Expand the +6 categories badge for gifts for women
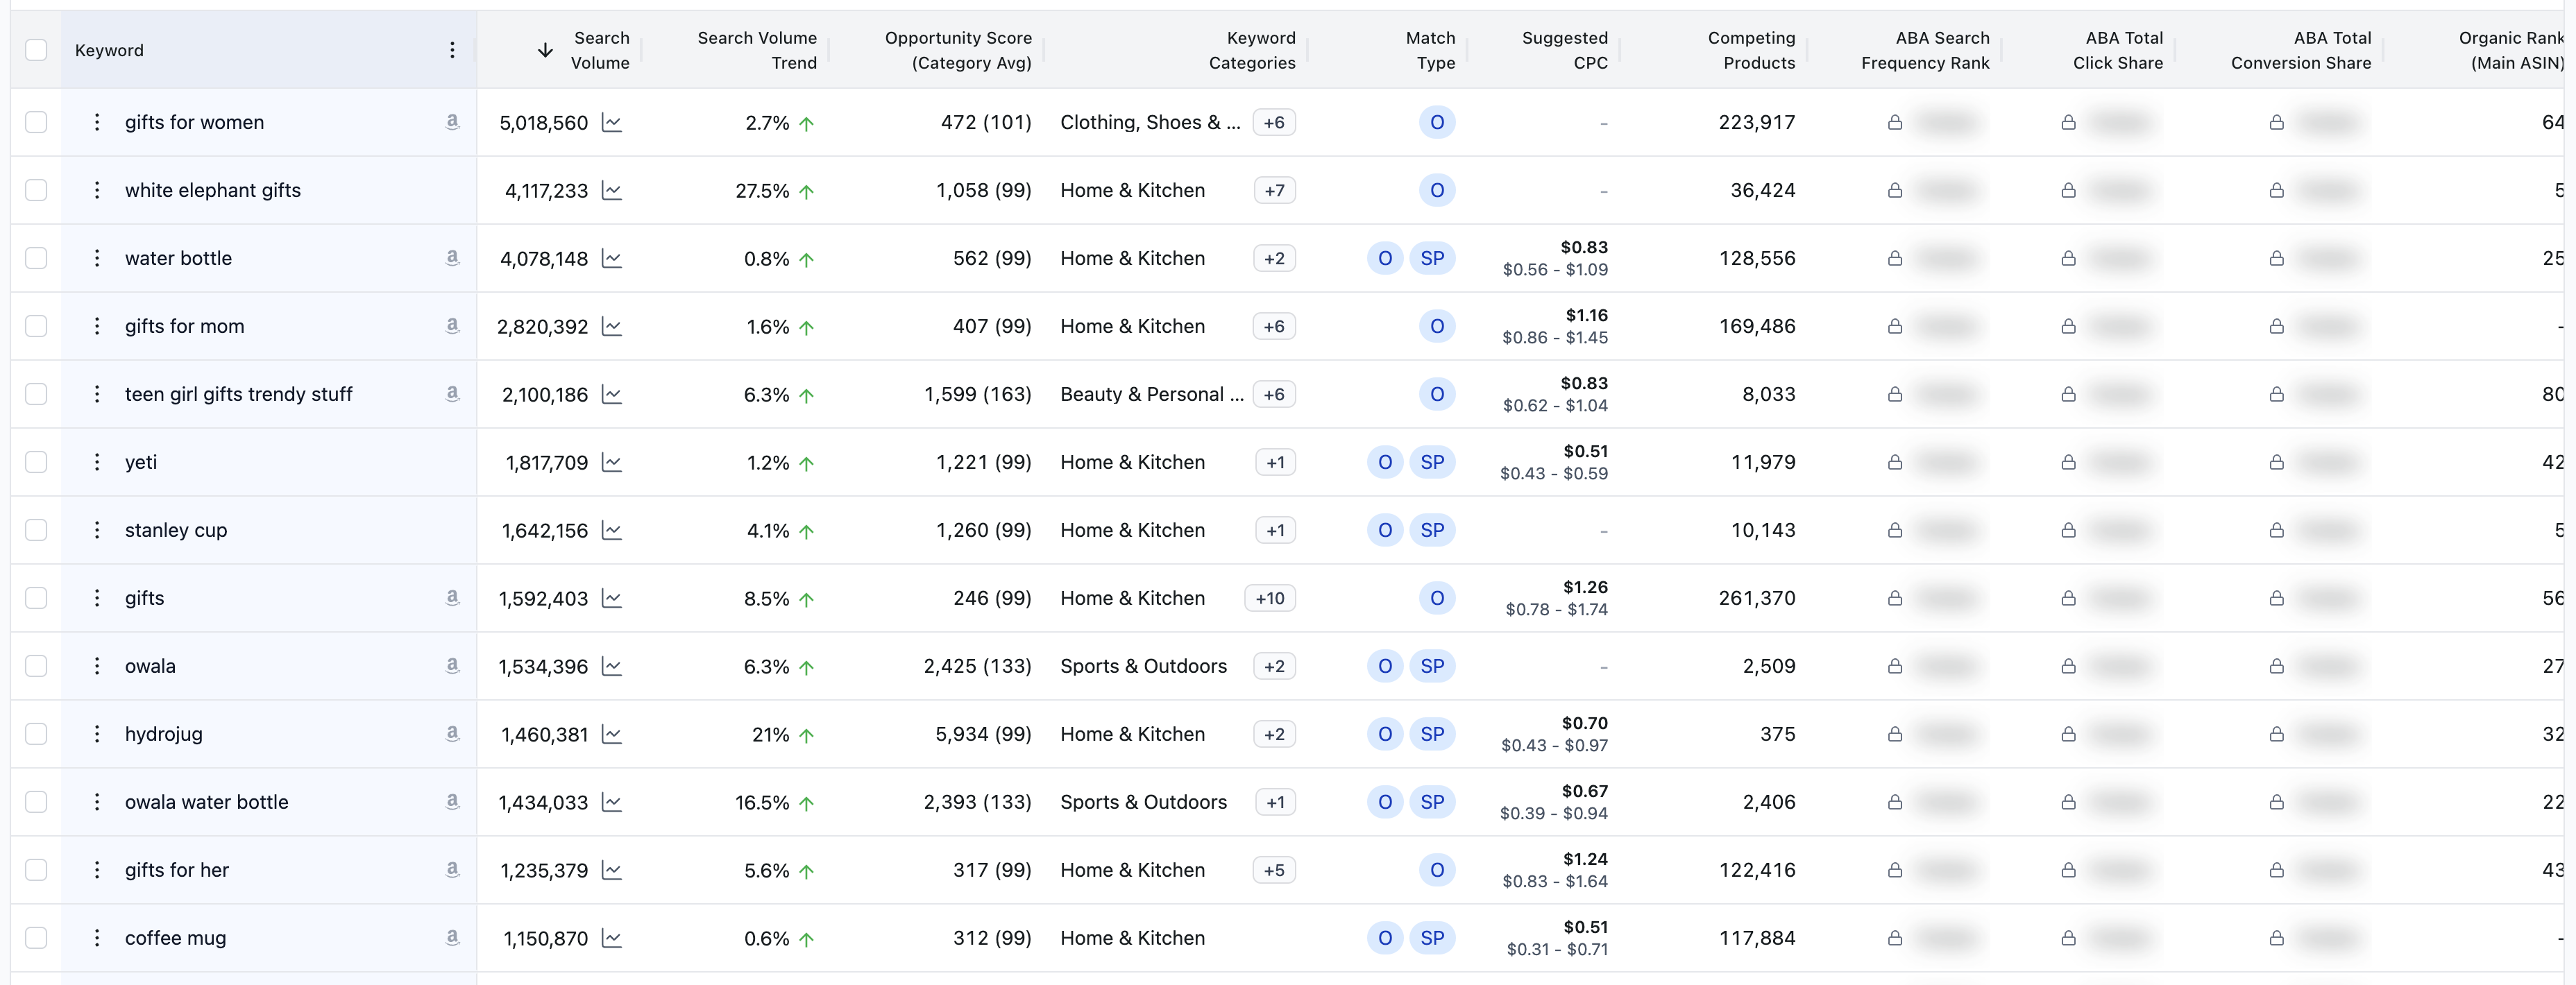This screenshot has width=2576, height=985. pos(1273,122)
